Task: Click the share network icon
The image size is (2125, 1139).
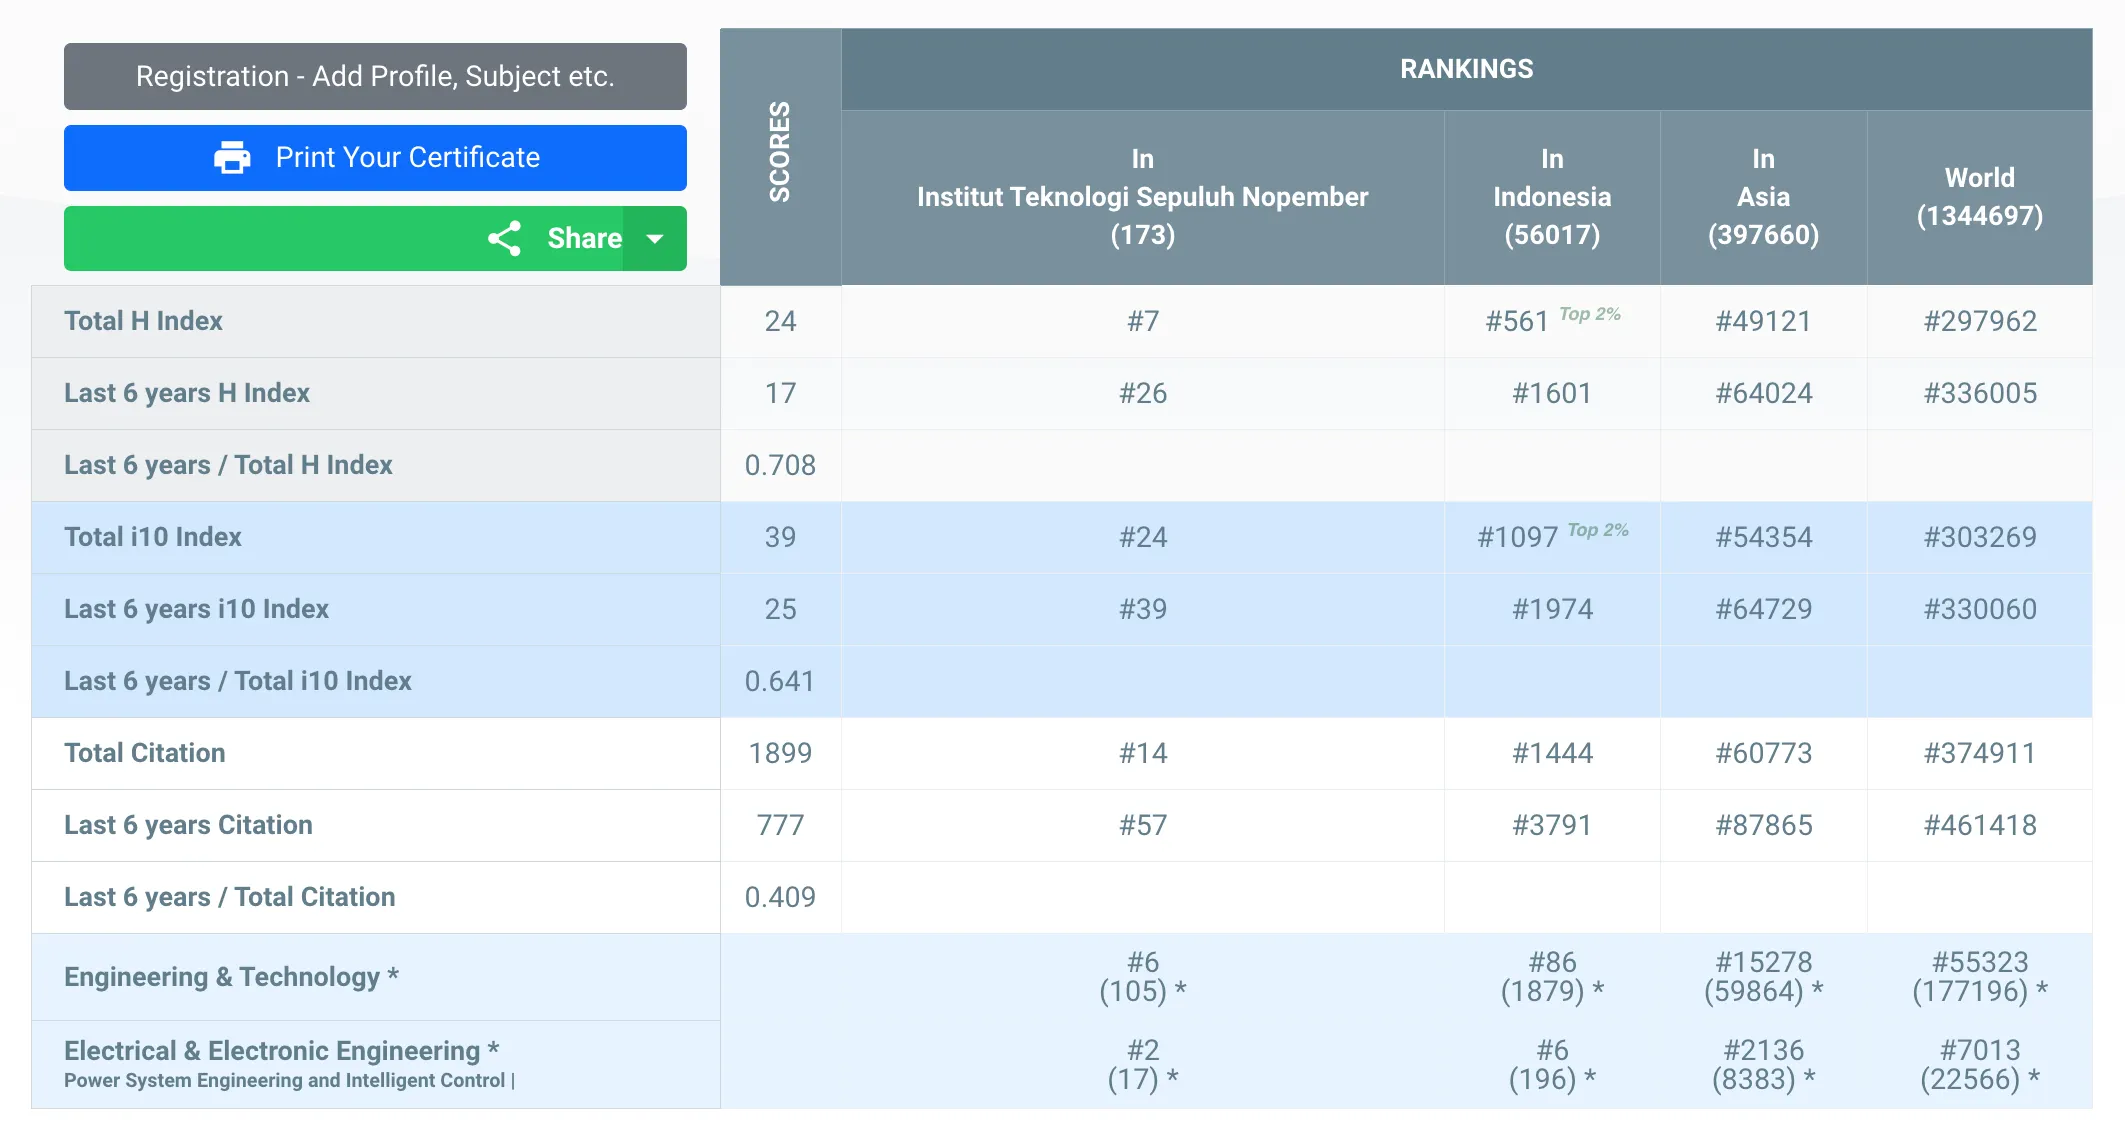Action: (x=504, y=239)
